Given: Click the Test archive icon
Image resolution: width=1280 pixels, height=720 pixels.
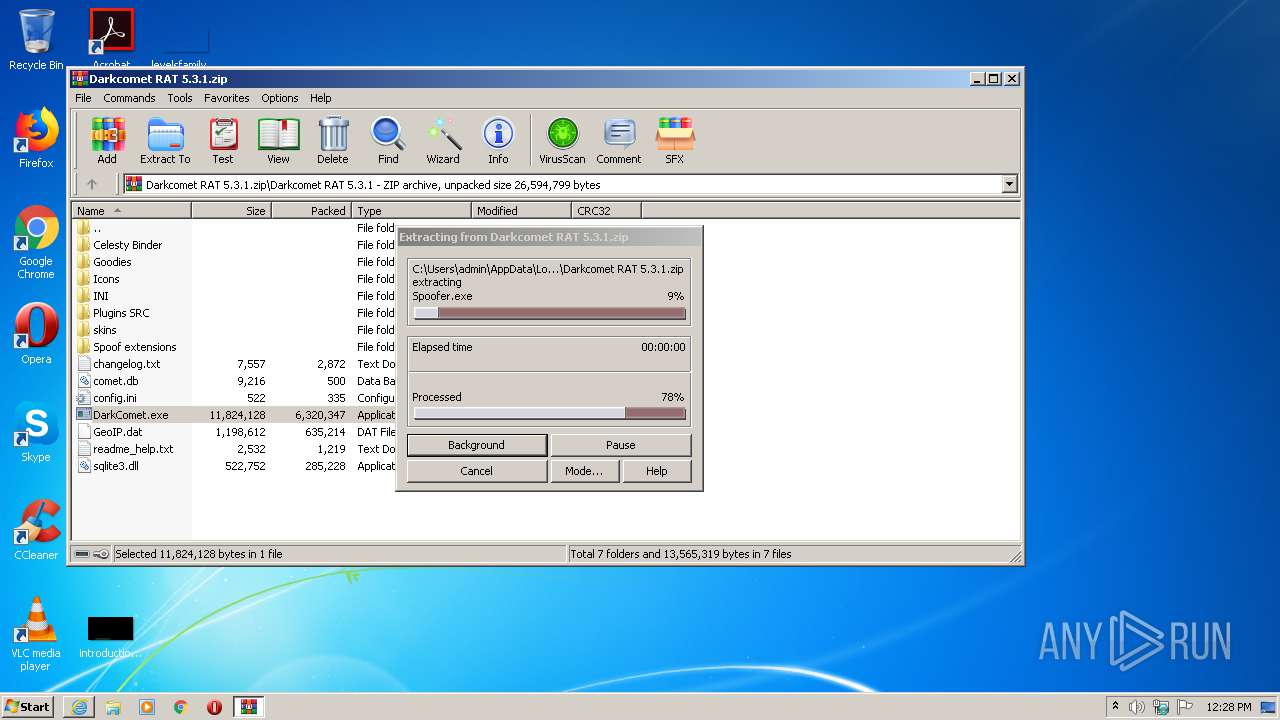Looking at the screenshot, I should pos(223,141).
